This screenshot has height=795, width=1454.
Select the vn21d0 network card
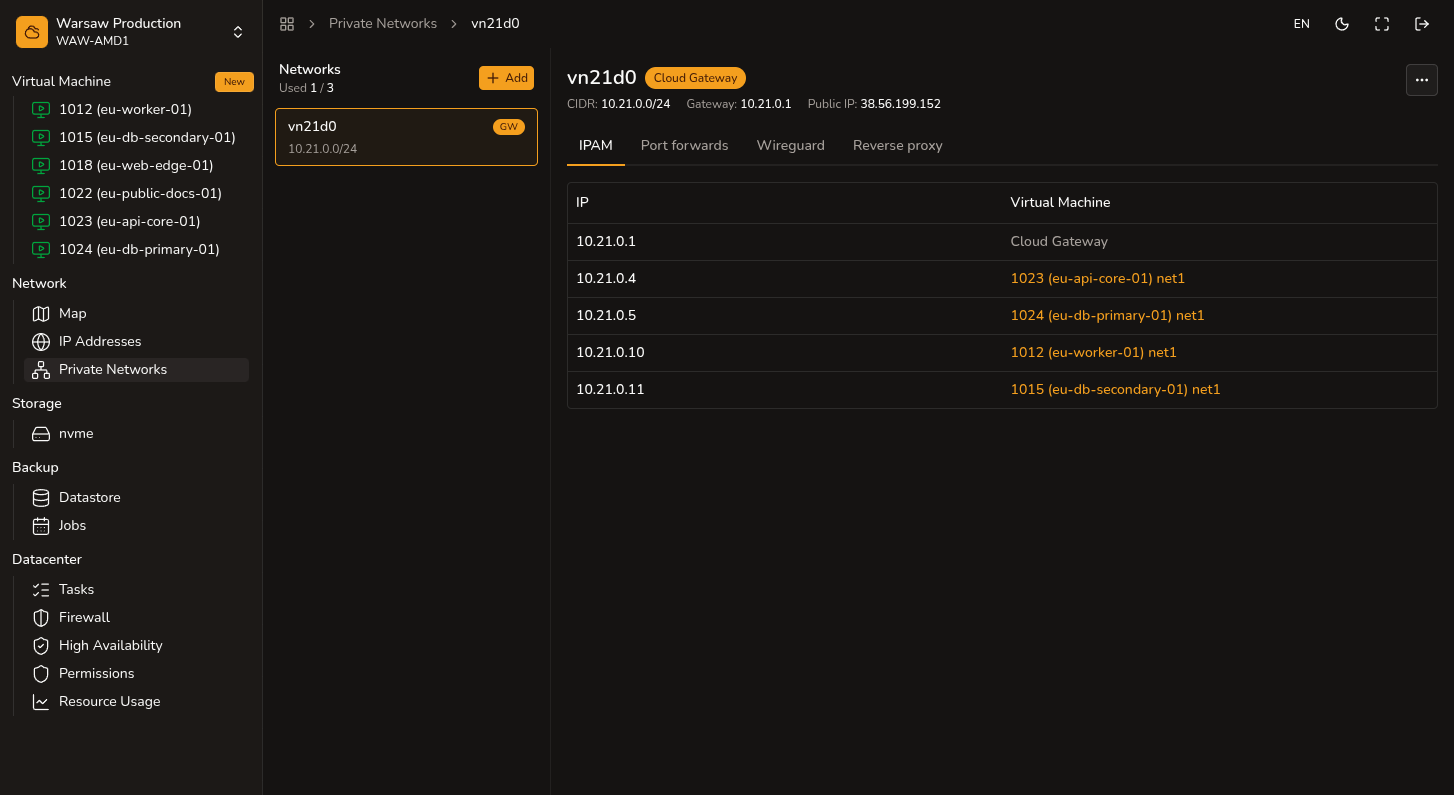coord(406,137)
